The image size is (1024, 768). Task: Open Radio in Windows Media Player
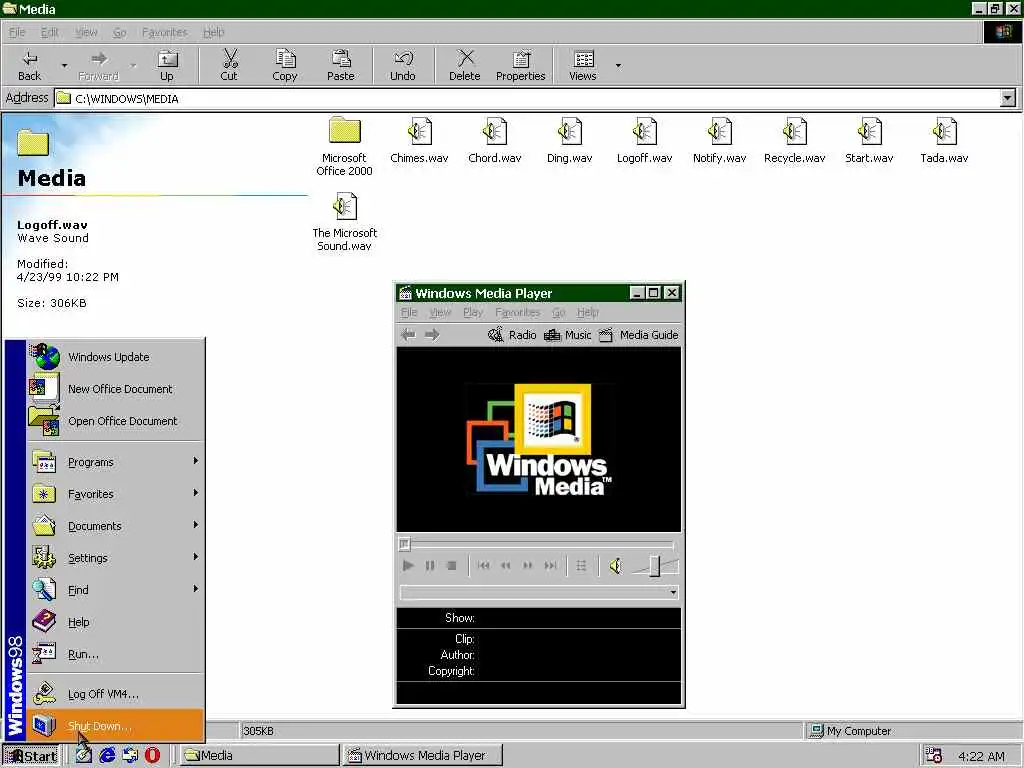coord(513,335)
